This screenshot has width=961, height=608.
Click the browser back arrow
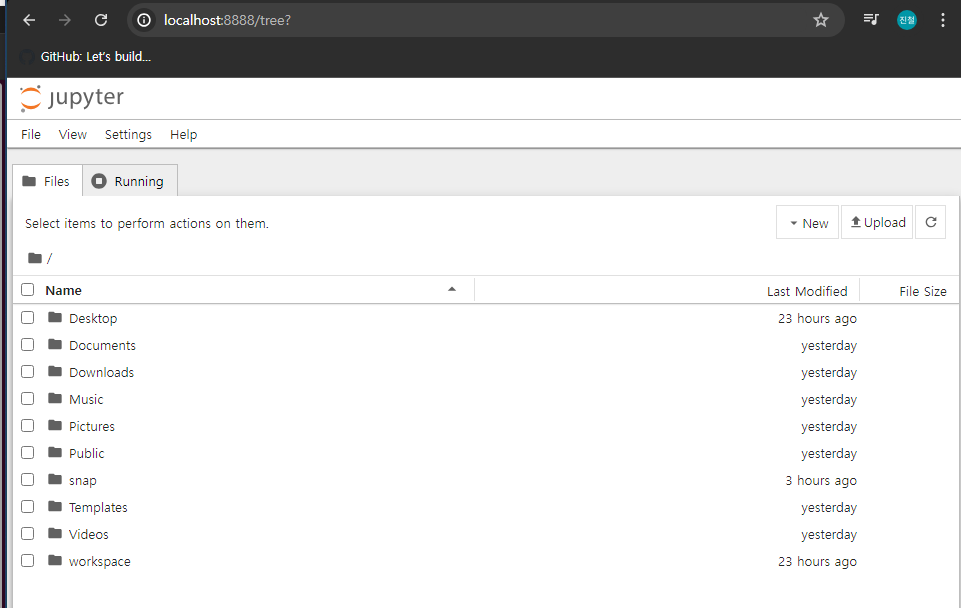coord(29,20)
